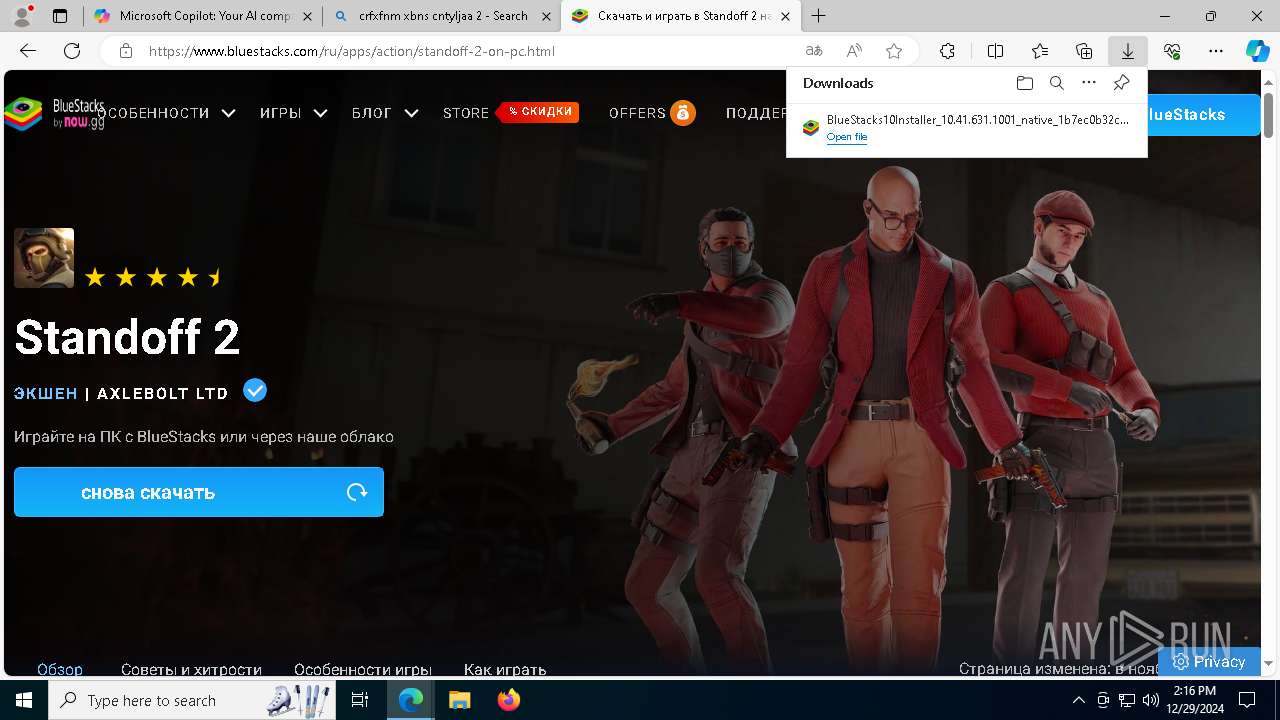This screenshot has height=720, width=1280.
Task: Go back to the previous page
Action: (x=28, y=51)
